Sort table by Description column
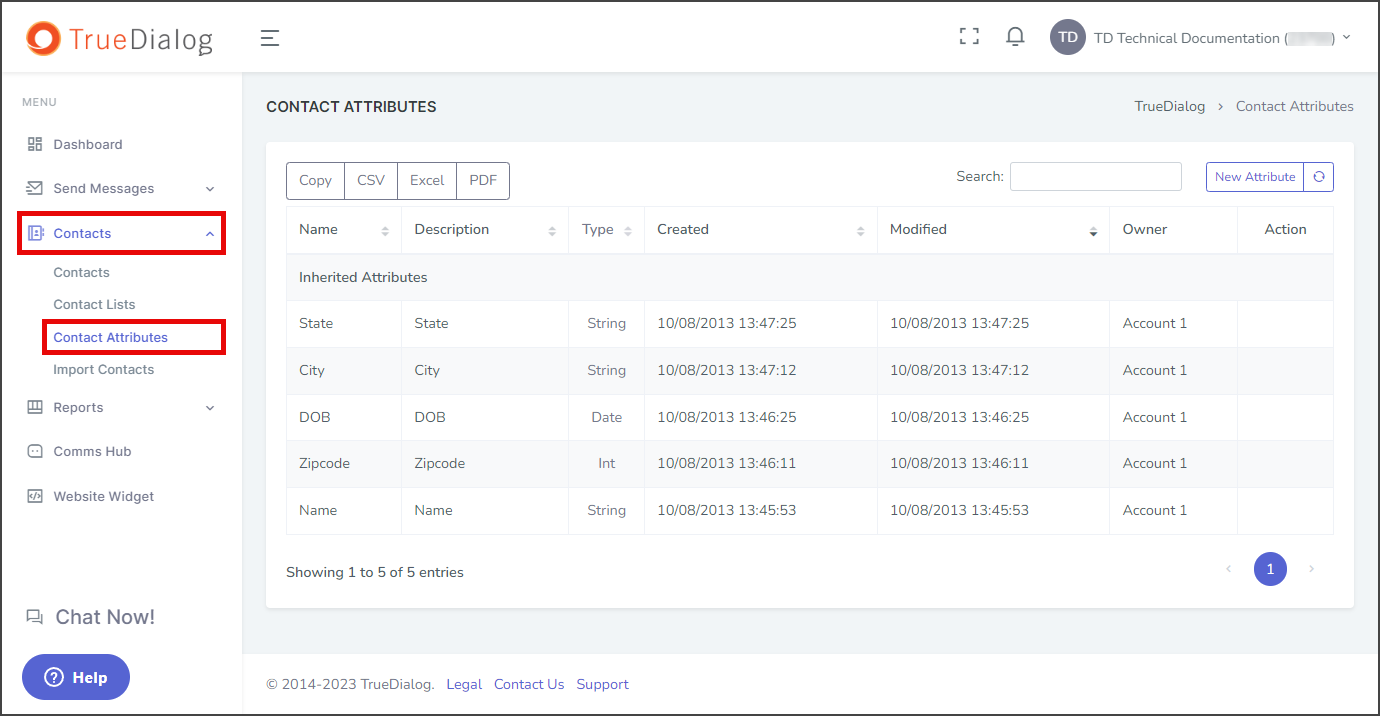 [485, 230]
